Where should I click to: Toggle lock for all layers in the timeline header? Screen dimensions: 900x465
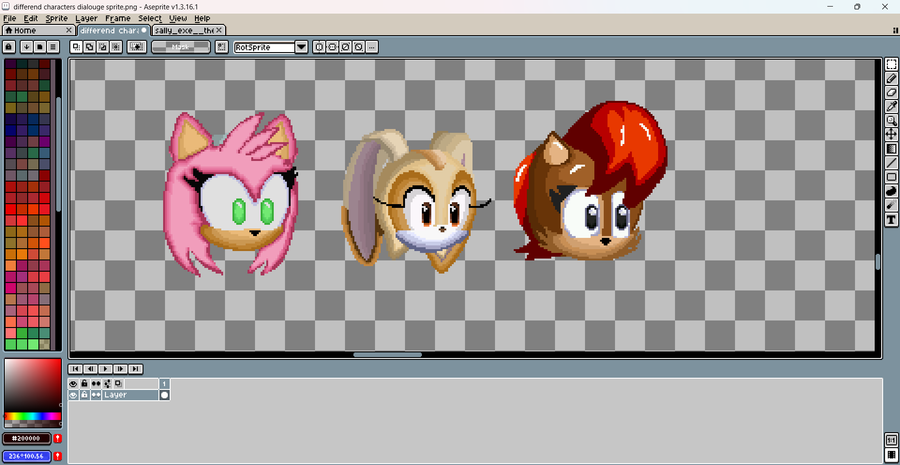[x=84, y=383]
